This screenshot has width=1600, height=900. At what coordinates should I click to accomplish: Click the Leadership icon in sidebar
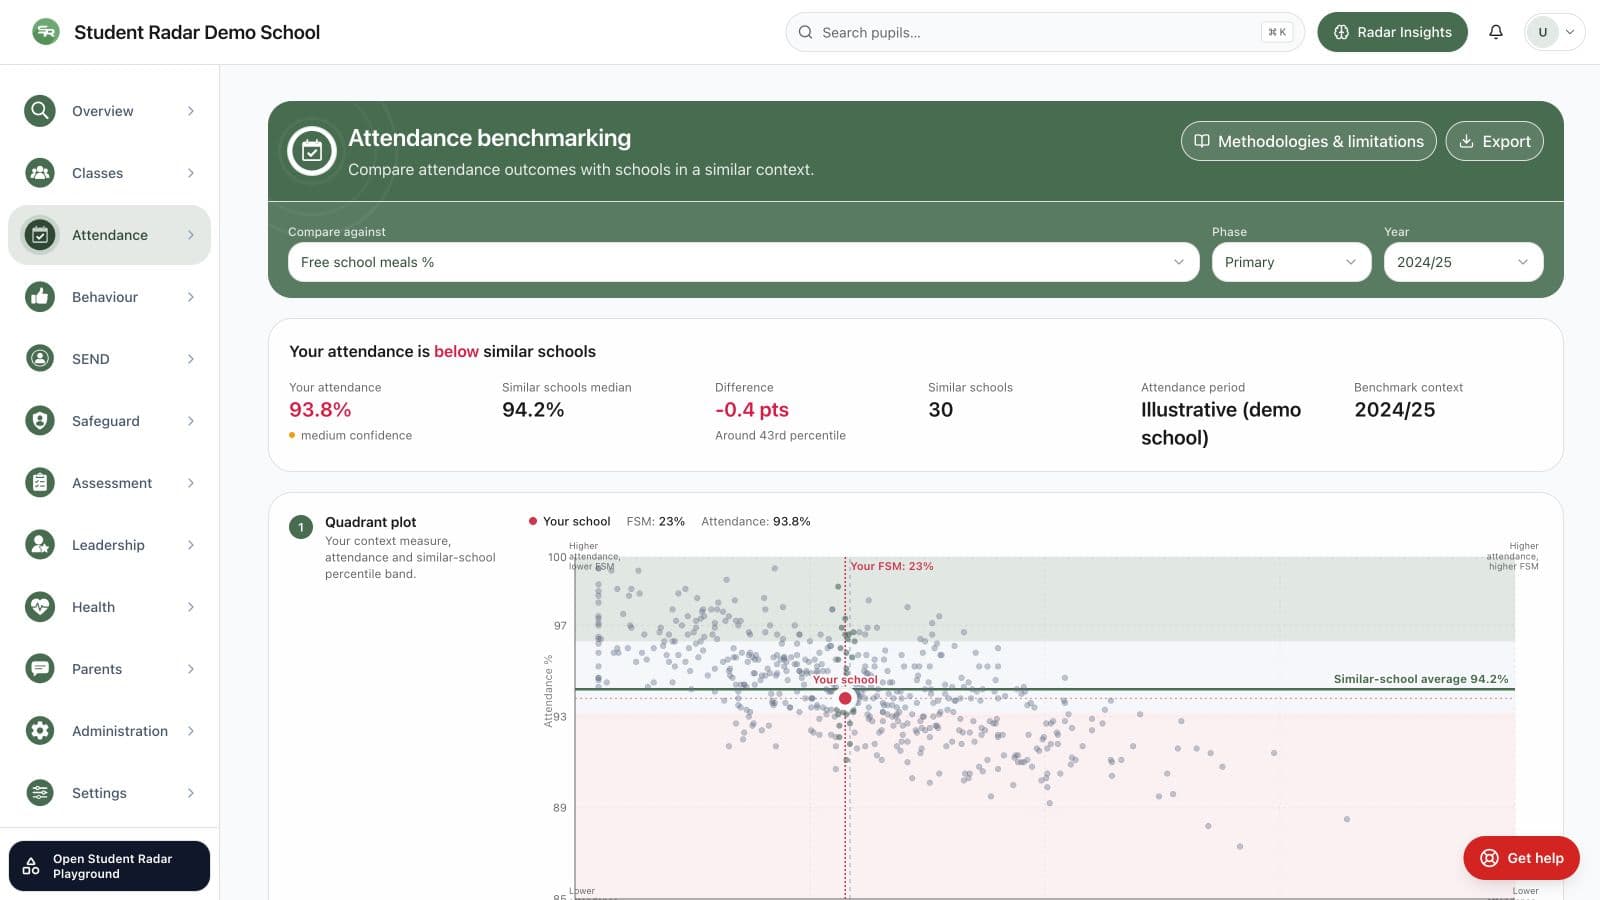[x=40, y=545]
